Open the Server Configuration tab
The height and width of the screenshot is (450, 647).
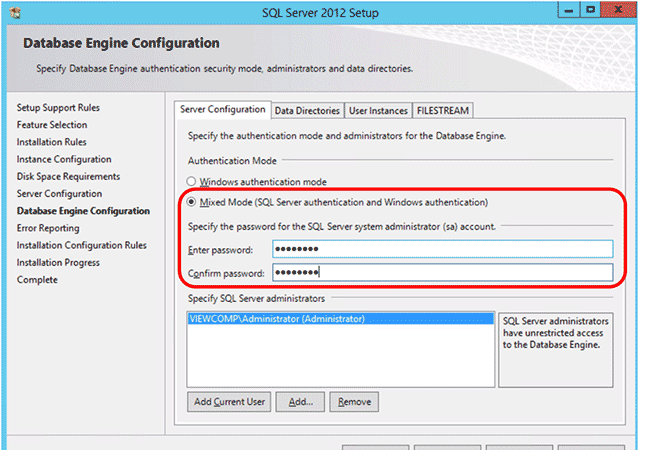click(x=222, y=110)
